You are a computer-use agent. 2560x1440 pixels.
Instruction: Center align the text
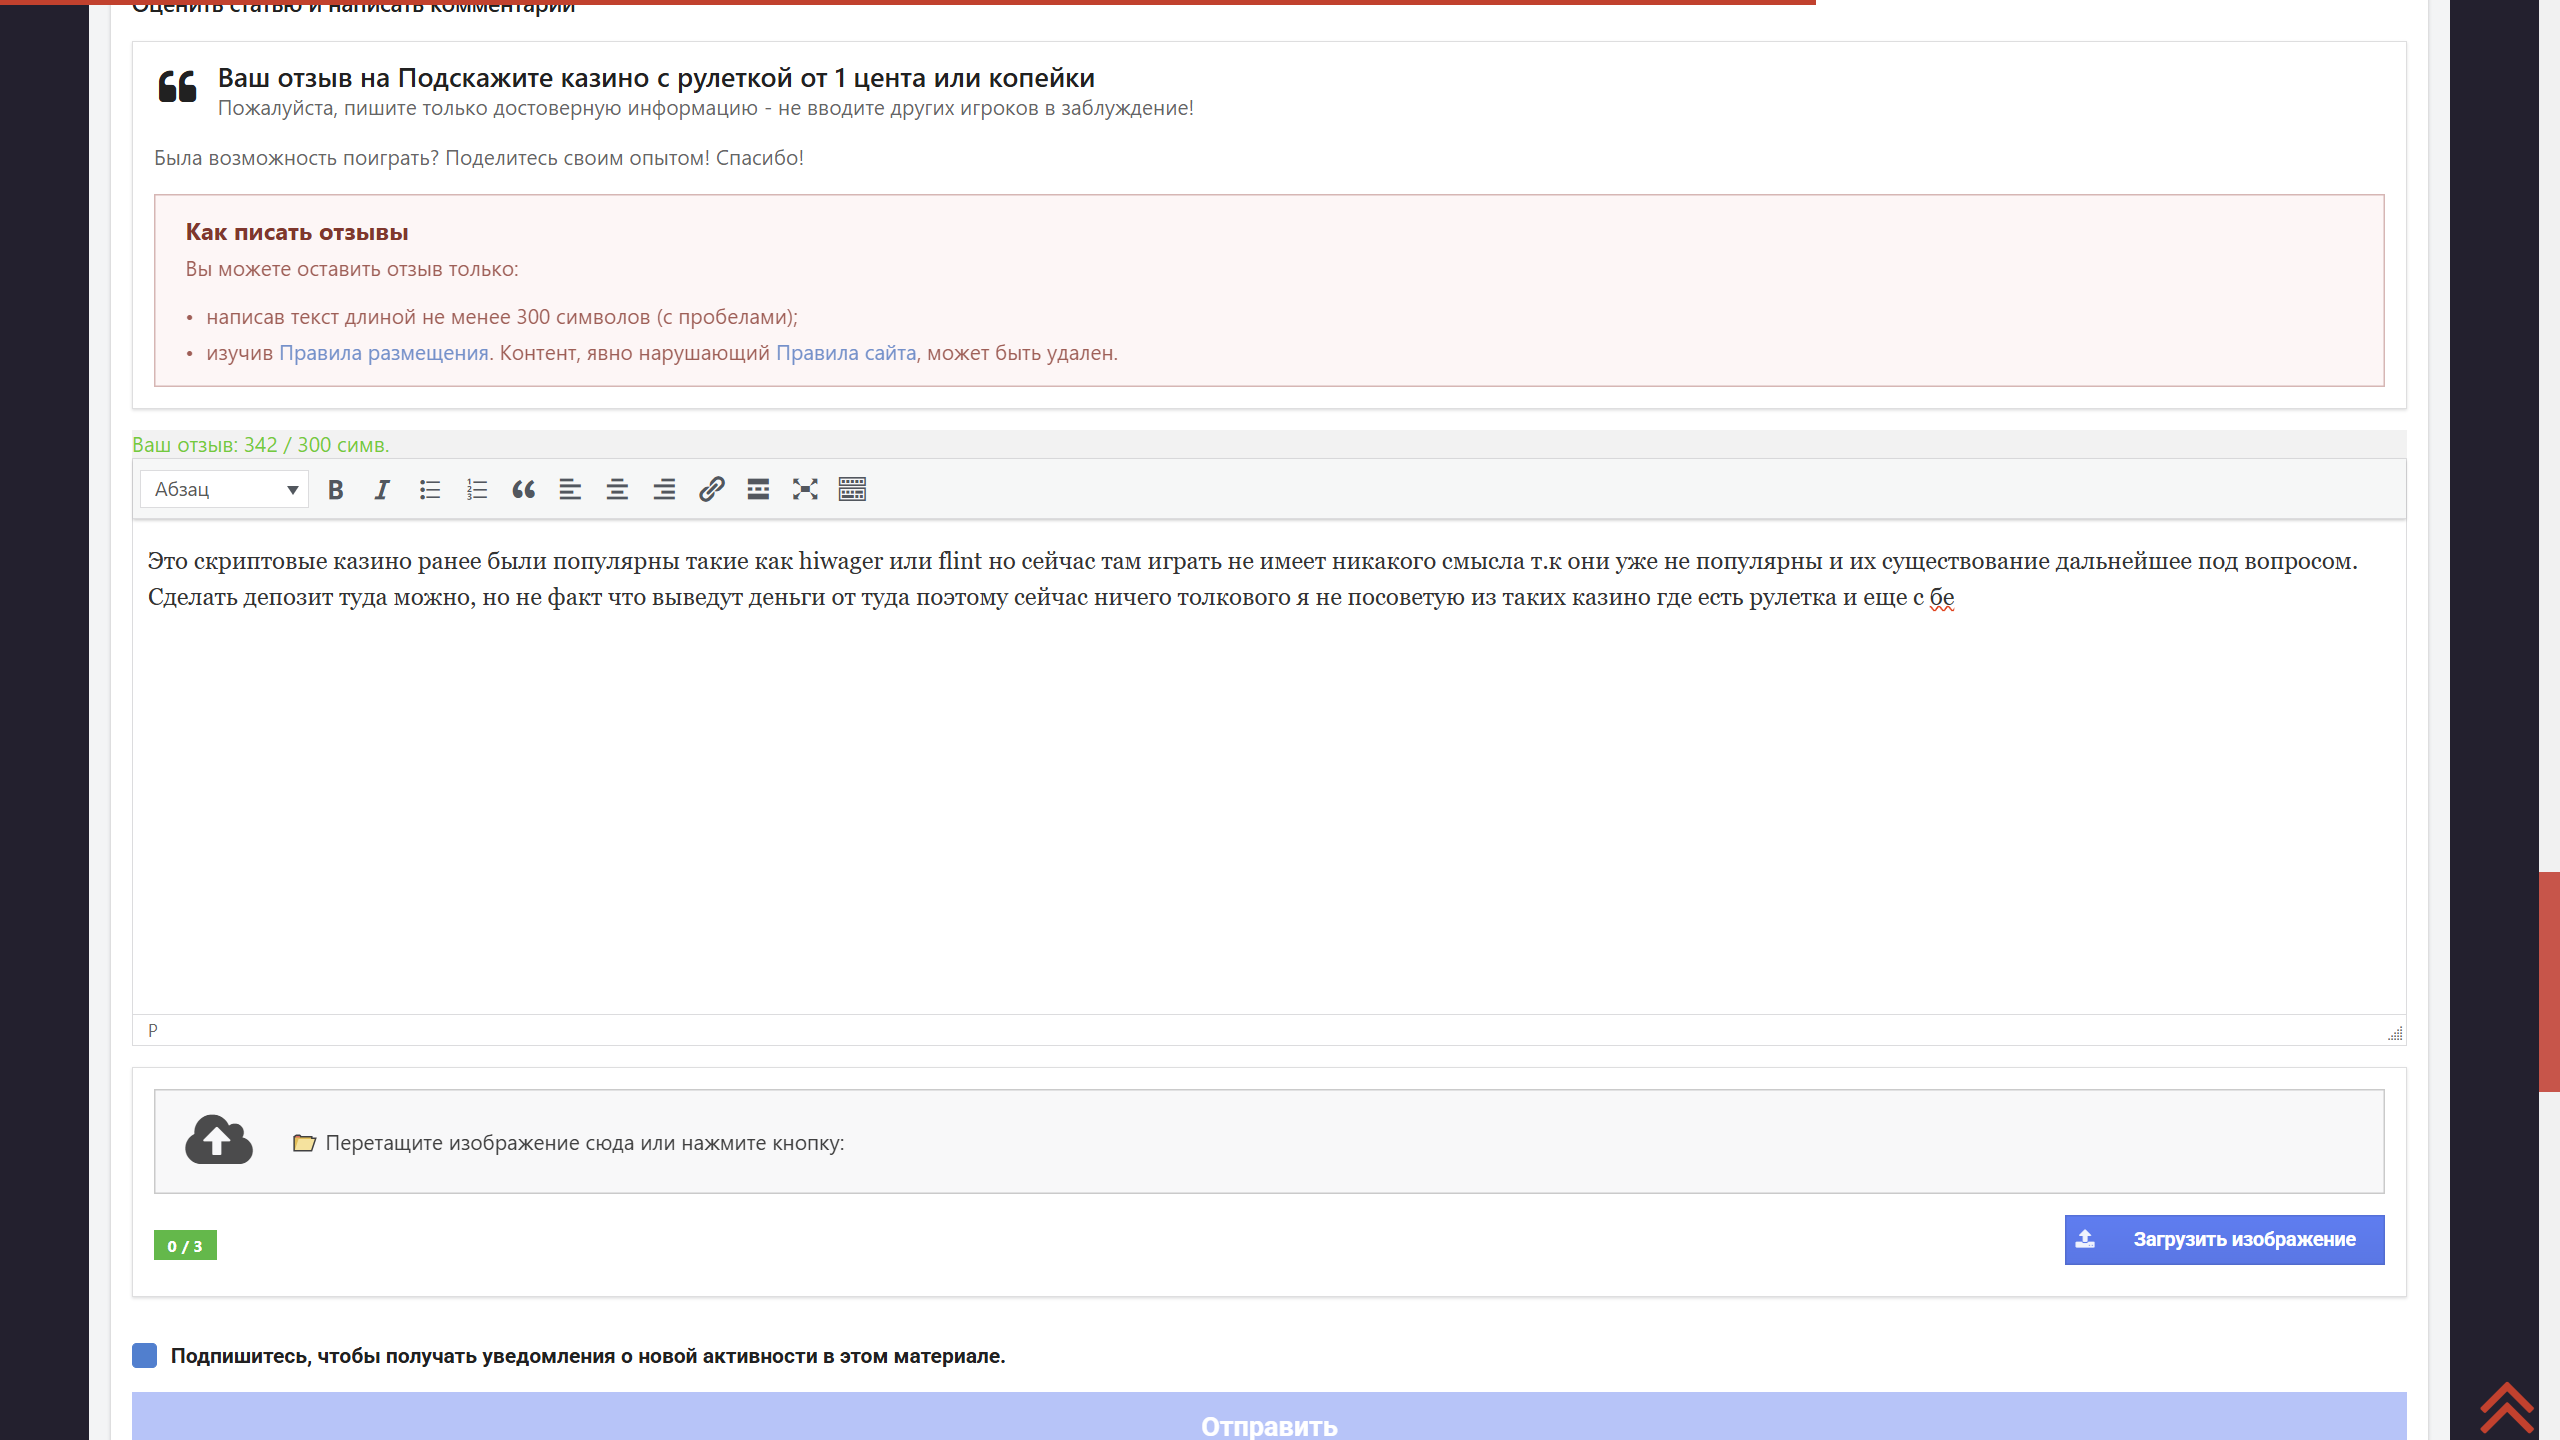pyautogui.click(x=617, y=489)
